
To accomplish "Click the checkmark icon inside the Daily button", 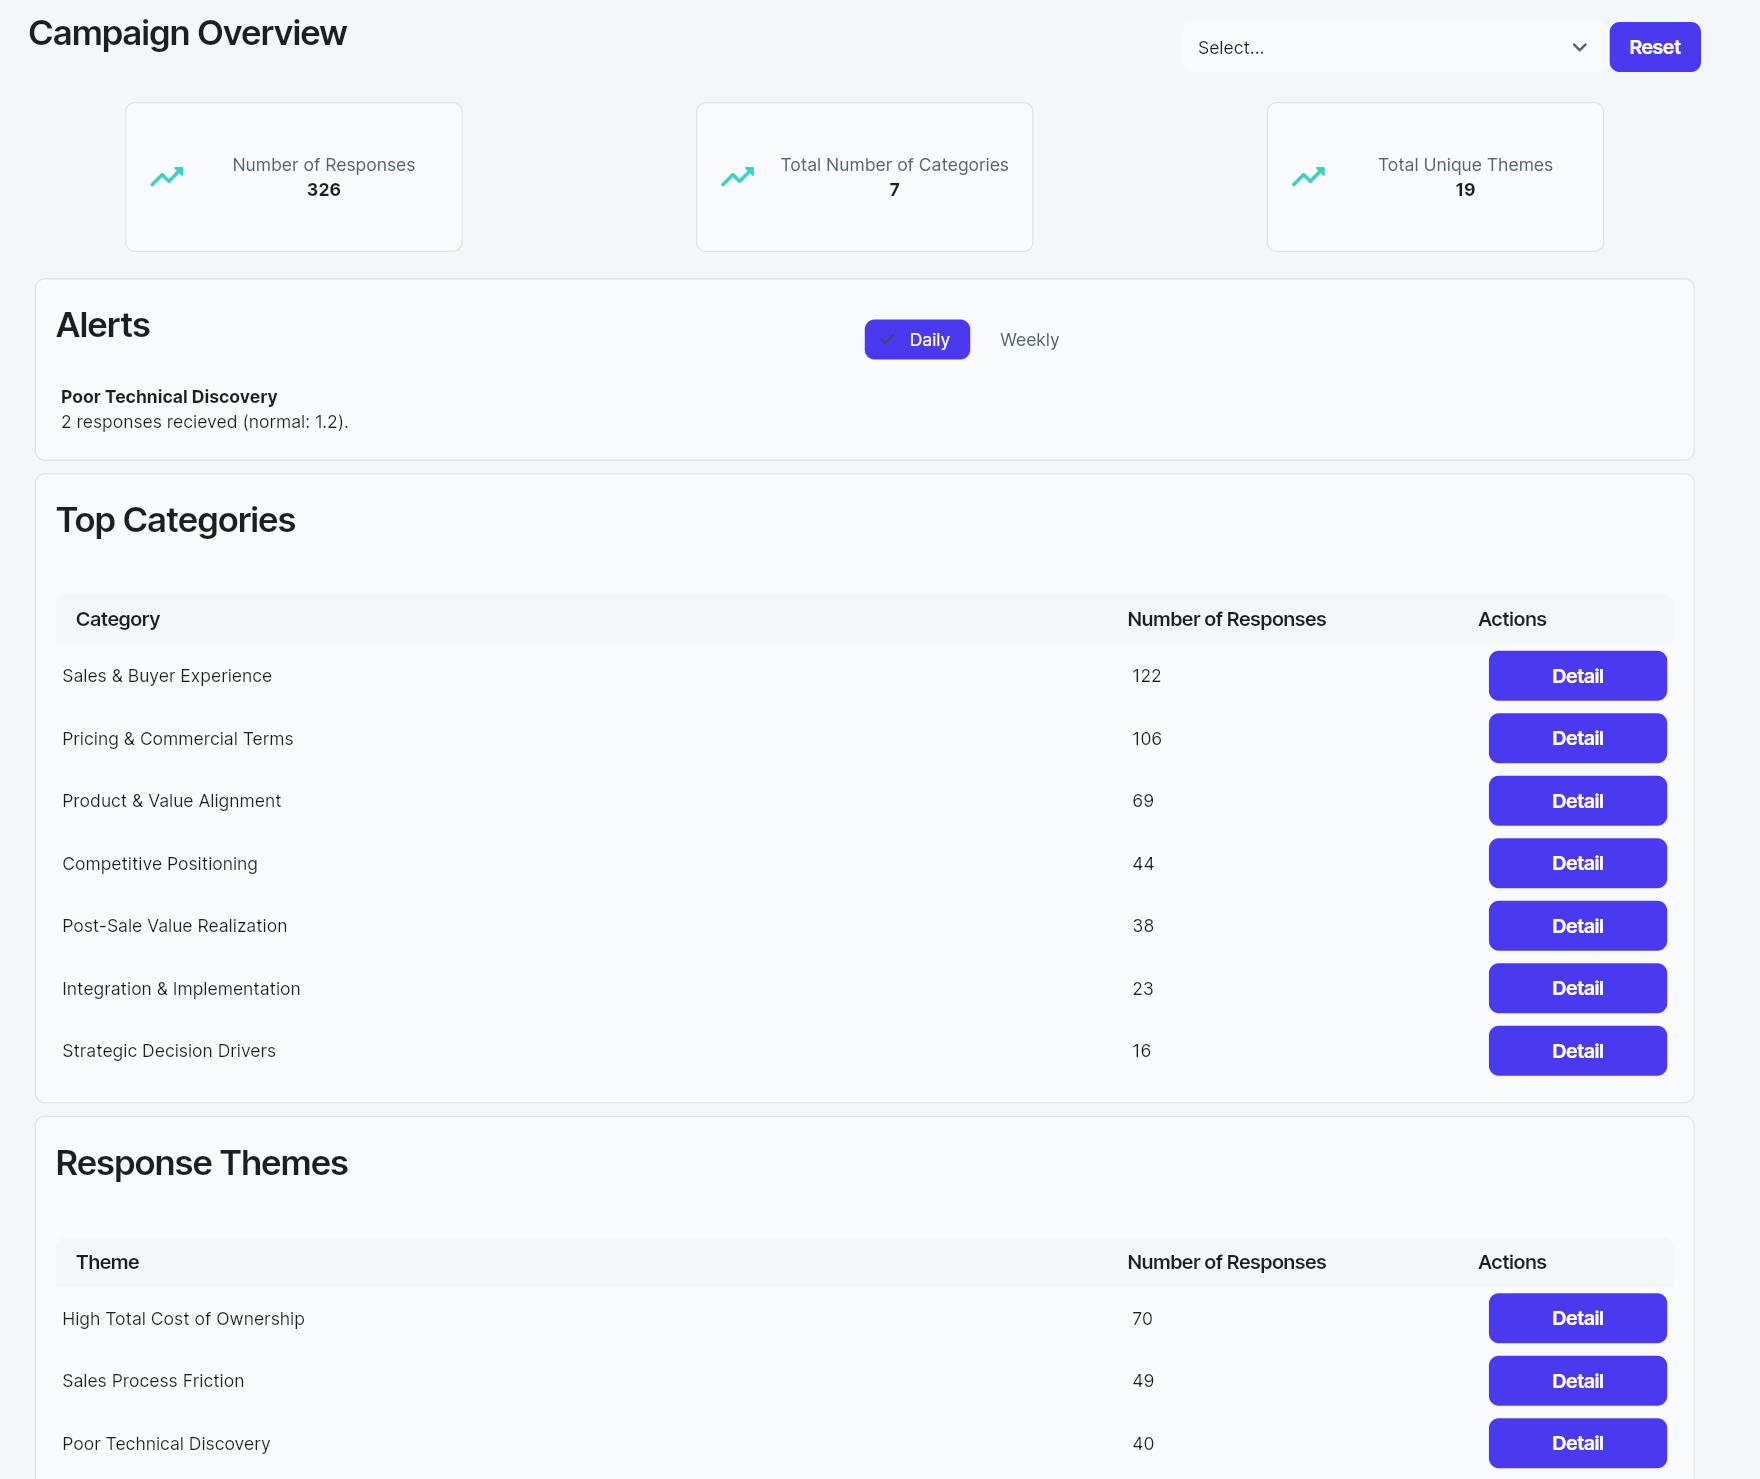I will (888, 339).
